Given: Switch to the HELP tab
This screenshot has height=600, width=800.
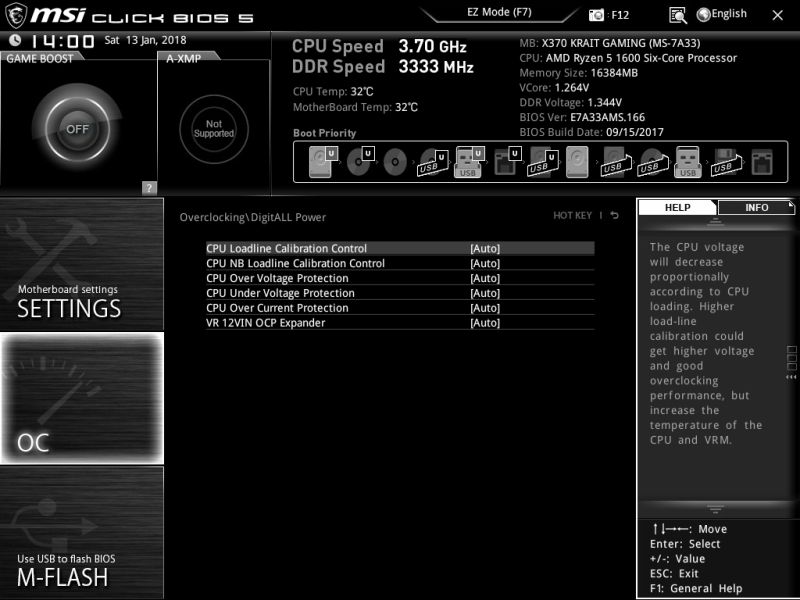Looking at the screenshot, I should point(678,207).
